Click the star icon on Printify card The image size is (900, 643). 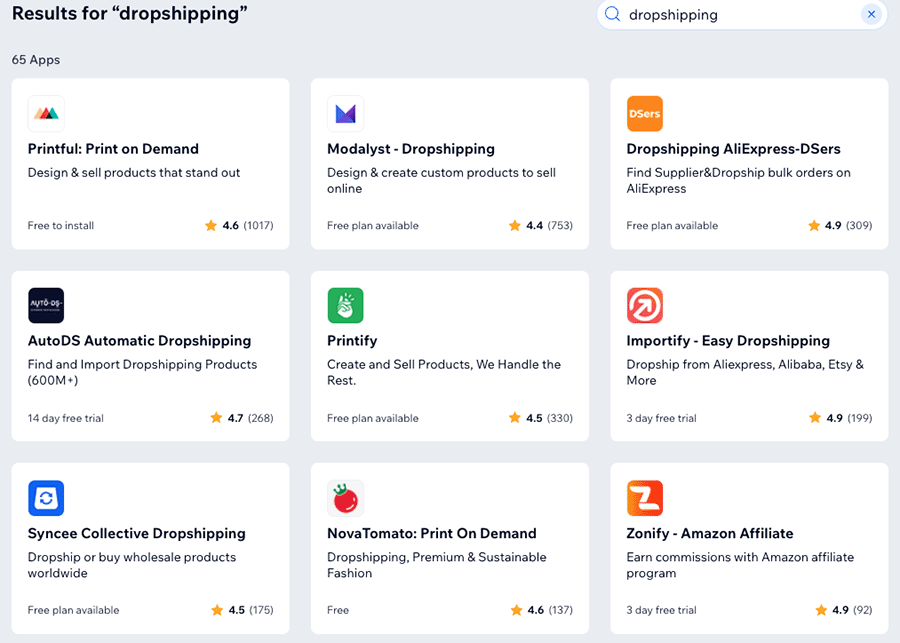(x=515, y=418)
